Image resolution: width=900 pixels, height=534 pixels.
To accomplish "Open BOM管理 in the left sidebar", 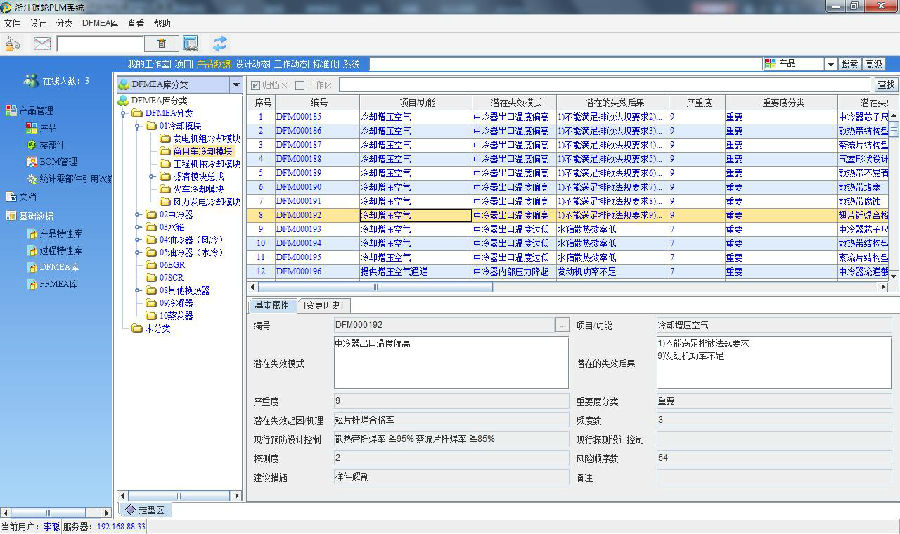I will (x=58, y=161).
